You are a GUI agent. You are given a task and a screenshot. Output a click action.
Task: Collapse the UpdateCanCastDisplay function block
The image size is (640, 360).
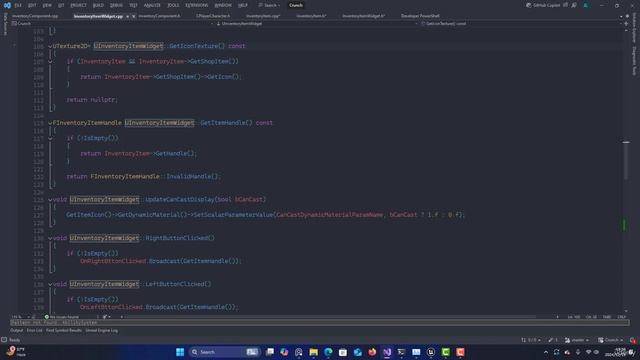(50, 200)
